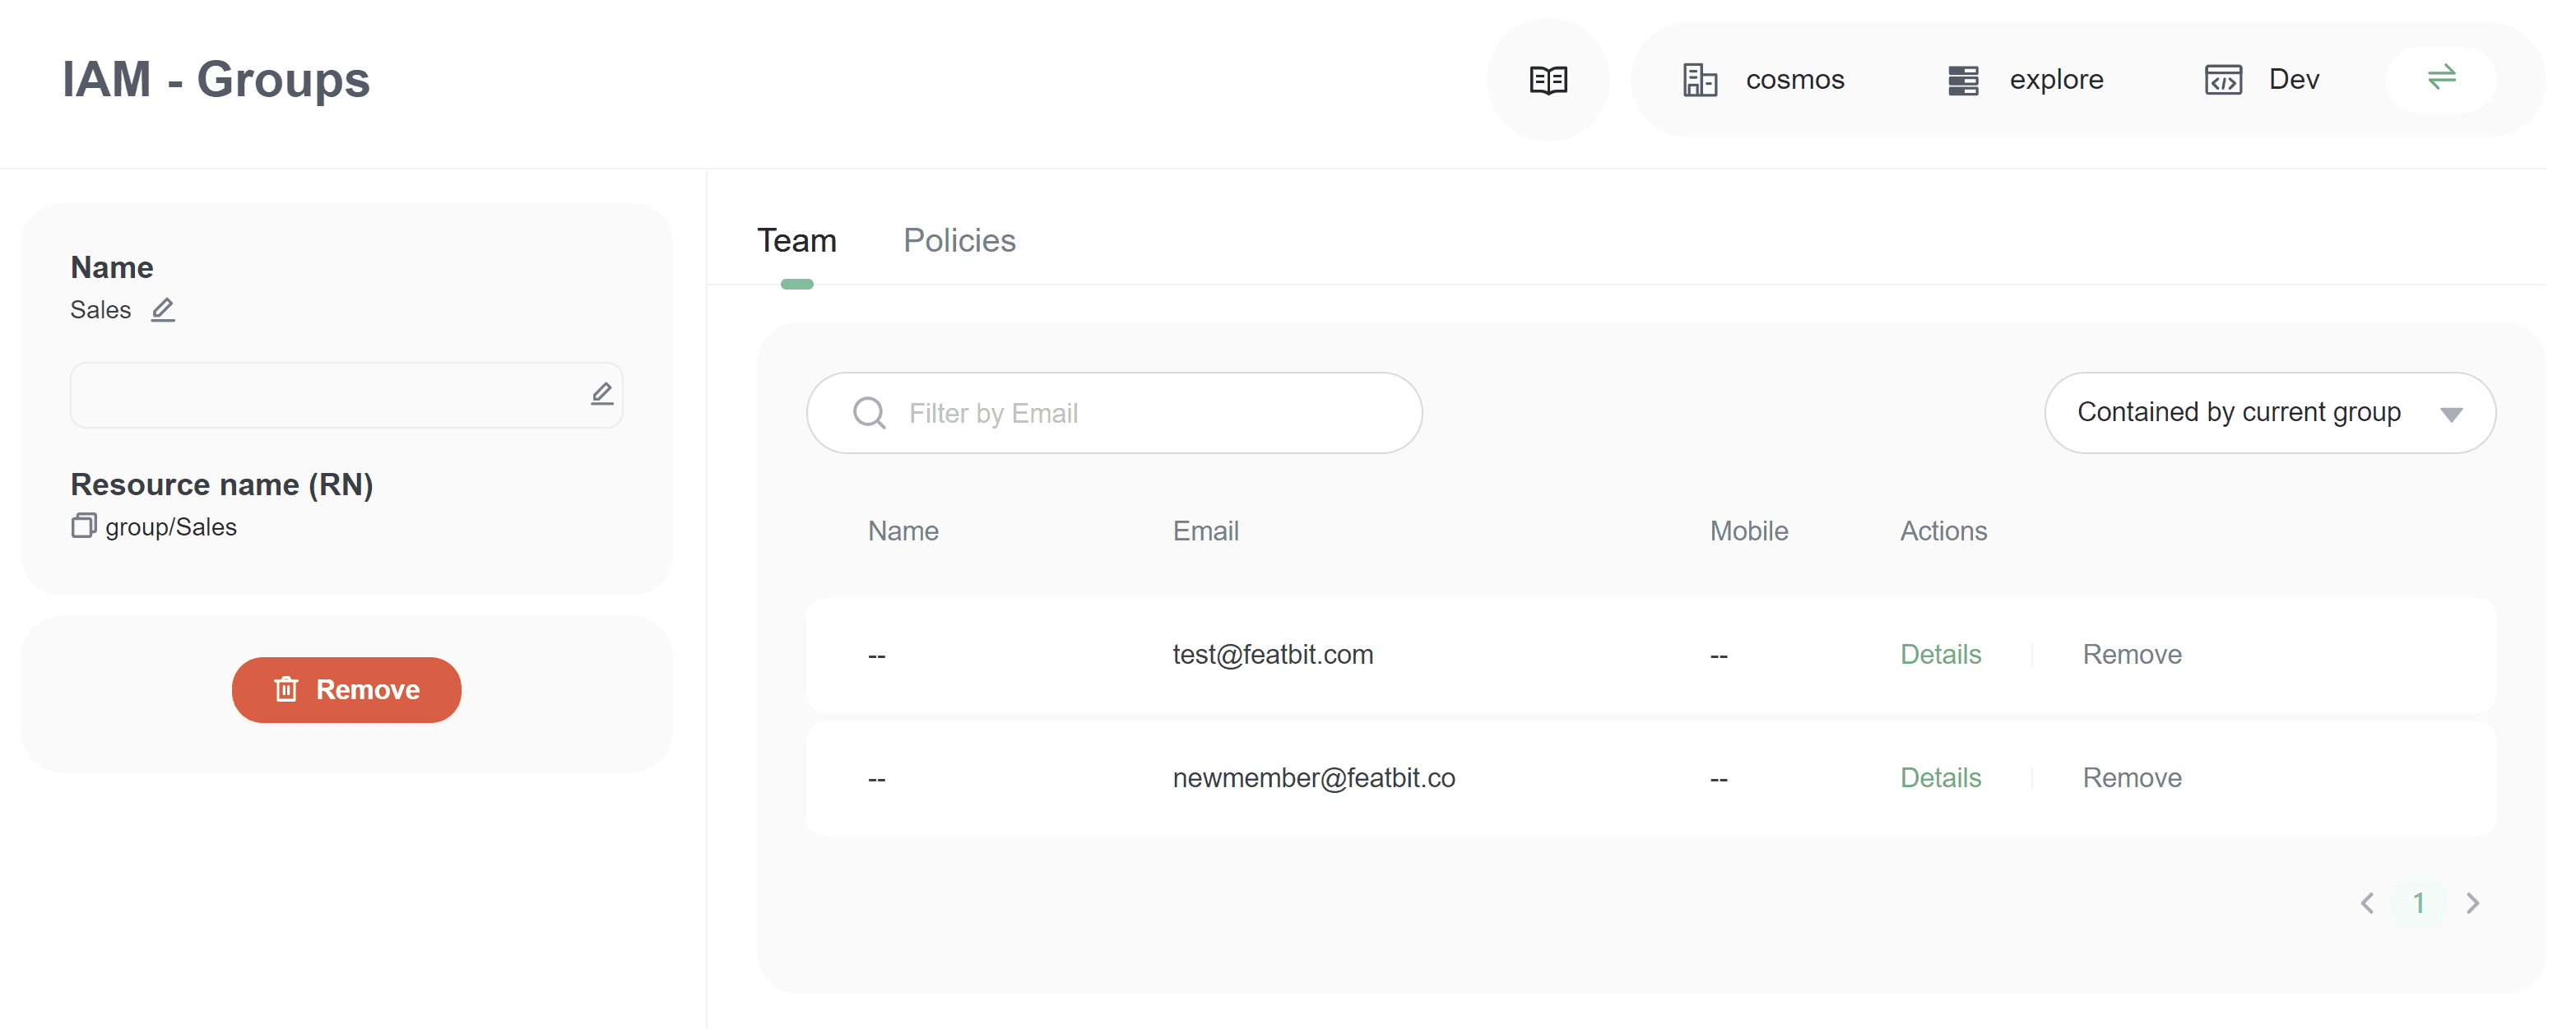
Task: View Details for the newmember@featbit.co user
Action: 1939,778
